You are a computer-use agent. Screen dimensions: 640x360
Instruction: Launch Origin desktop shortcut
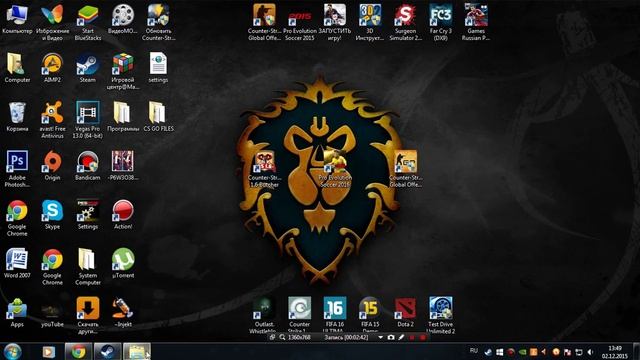click(x=52, y=166)
